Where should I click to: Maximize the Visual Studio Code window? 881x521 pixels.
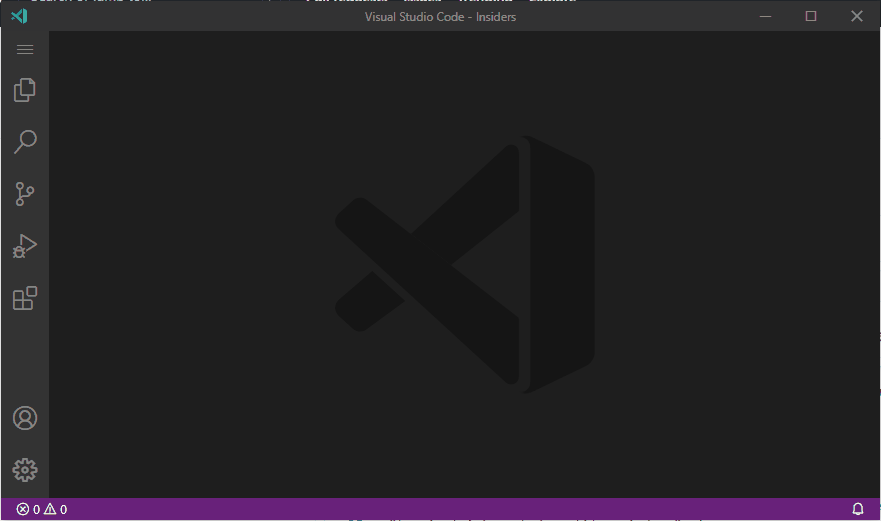pos(811,16)
